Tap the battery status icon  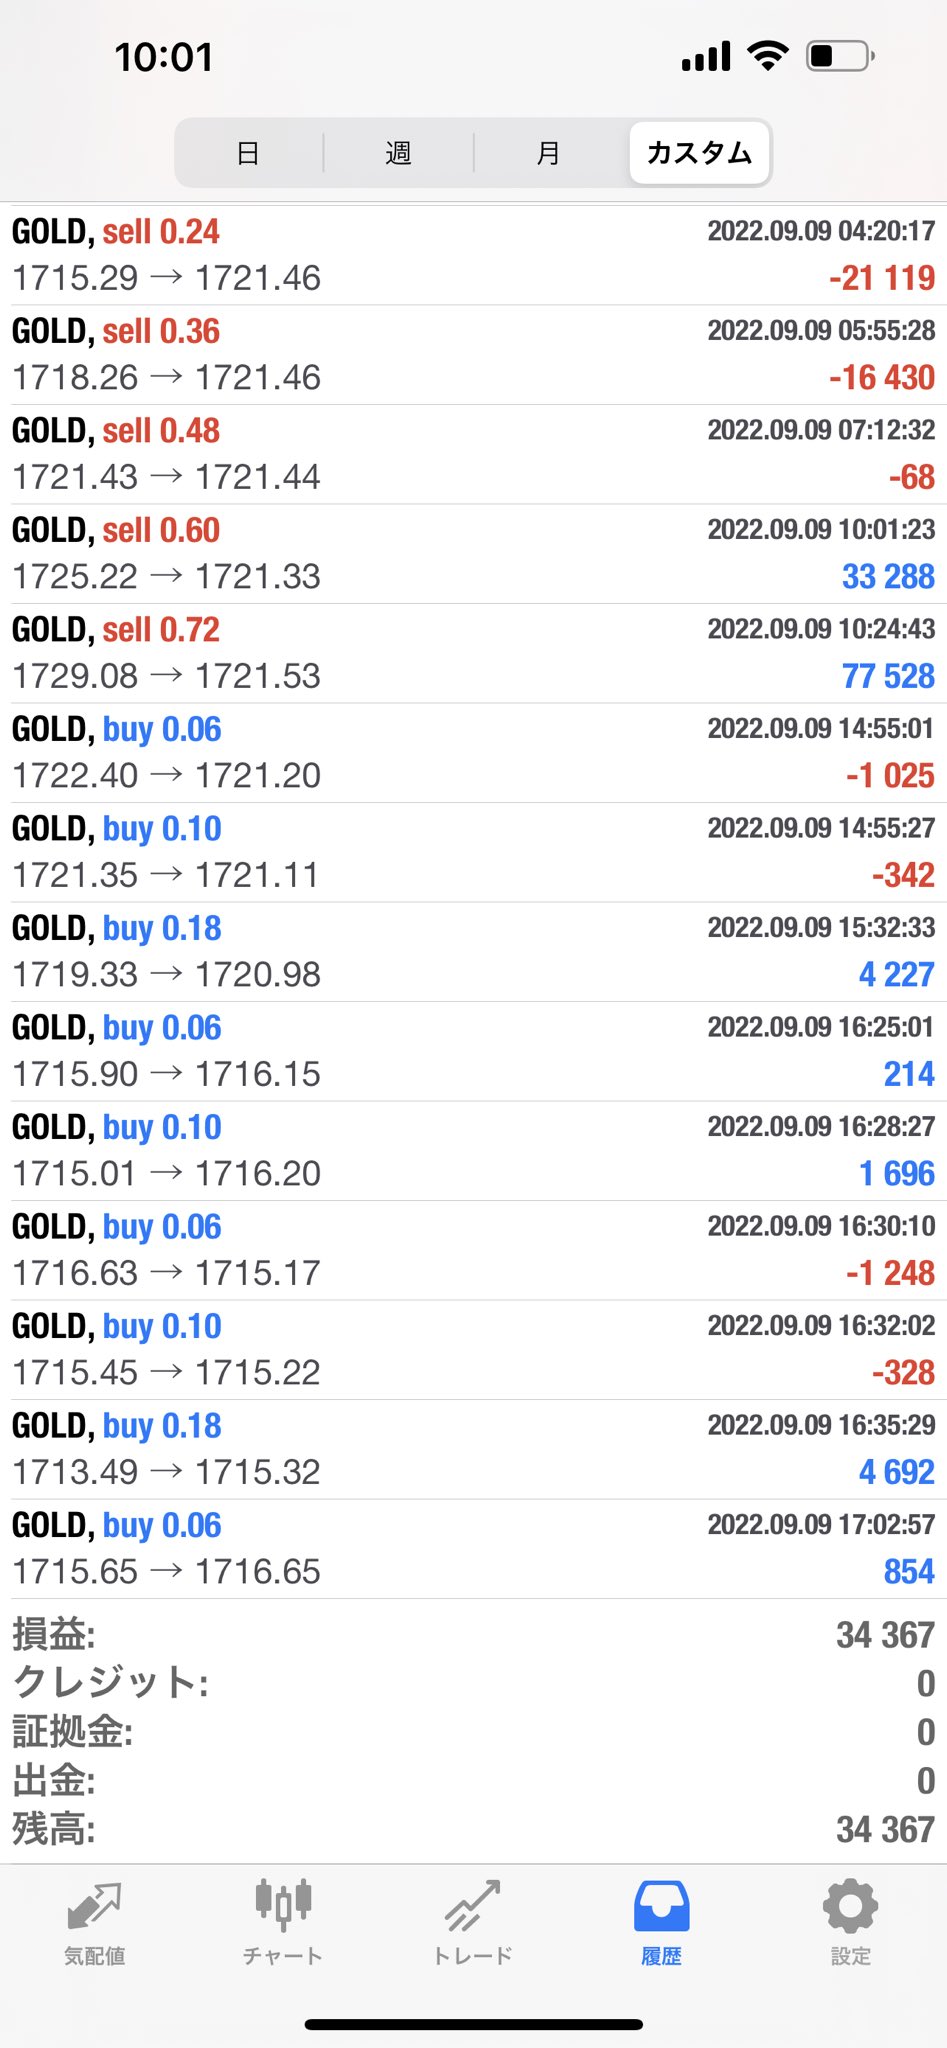[x=840, y=56]
